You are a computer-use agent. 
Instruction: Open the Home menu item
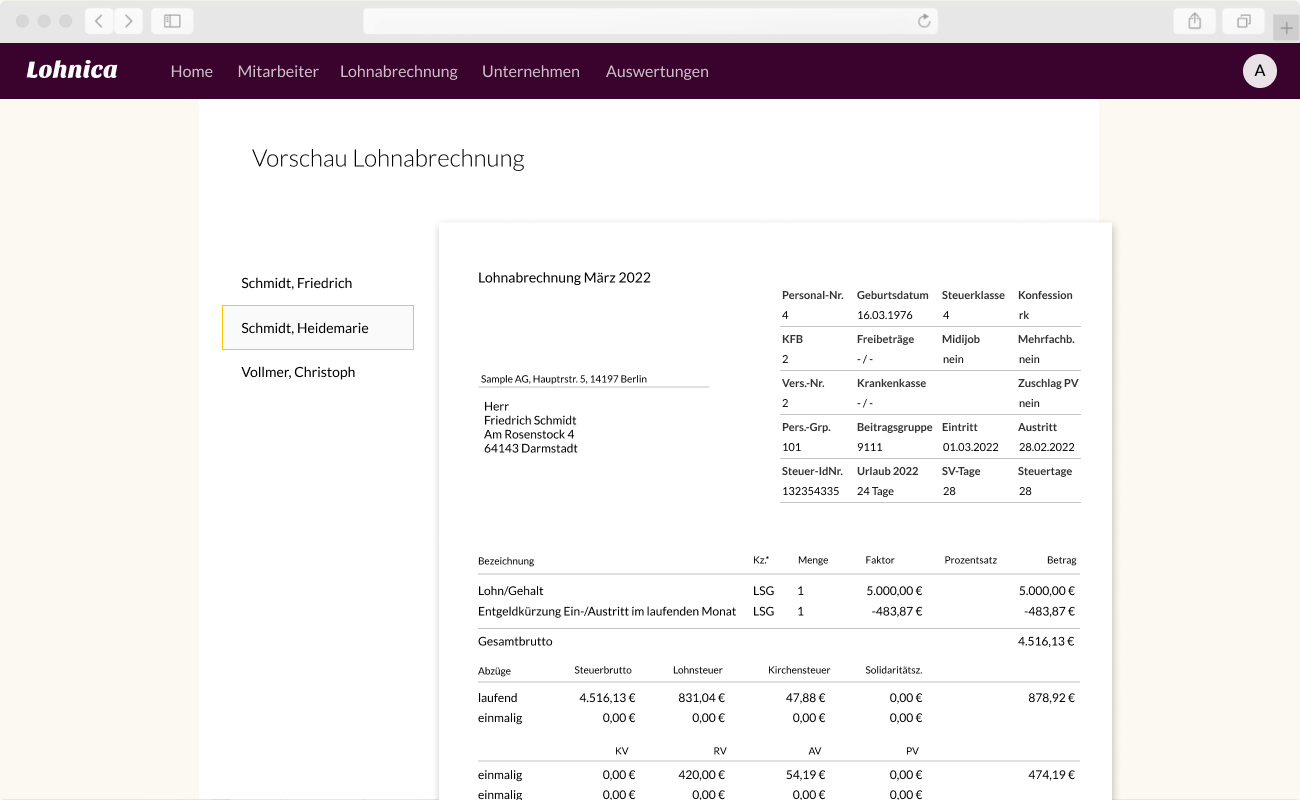[x=192, y=71]
